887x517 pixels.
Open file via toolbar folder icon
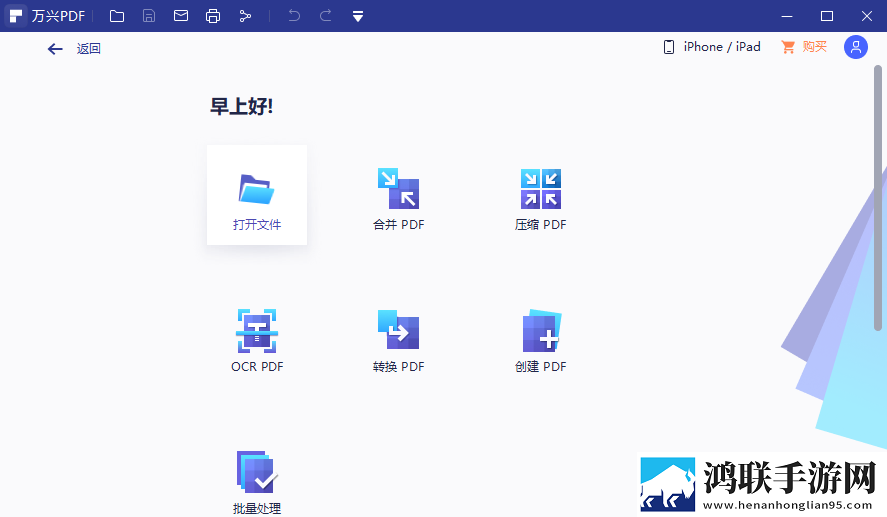click(x=117, y=16)
